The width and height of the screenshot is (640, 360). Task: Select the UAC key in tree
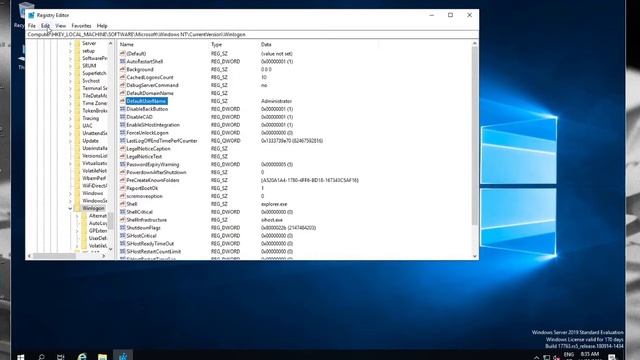[x=87, y=126]
